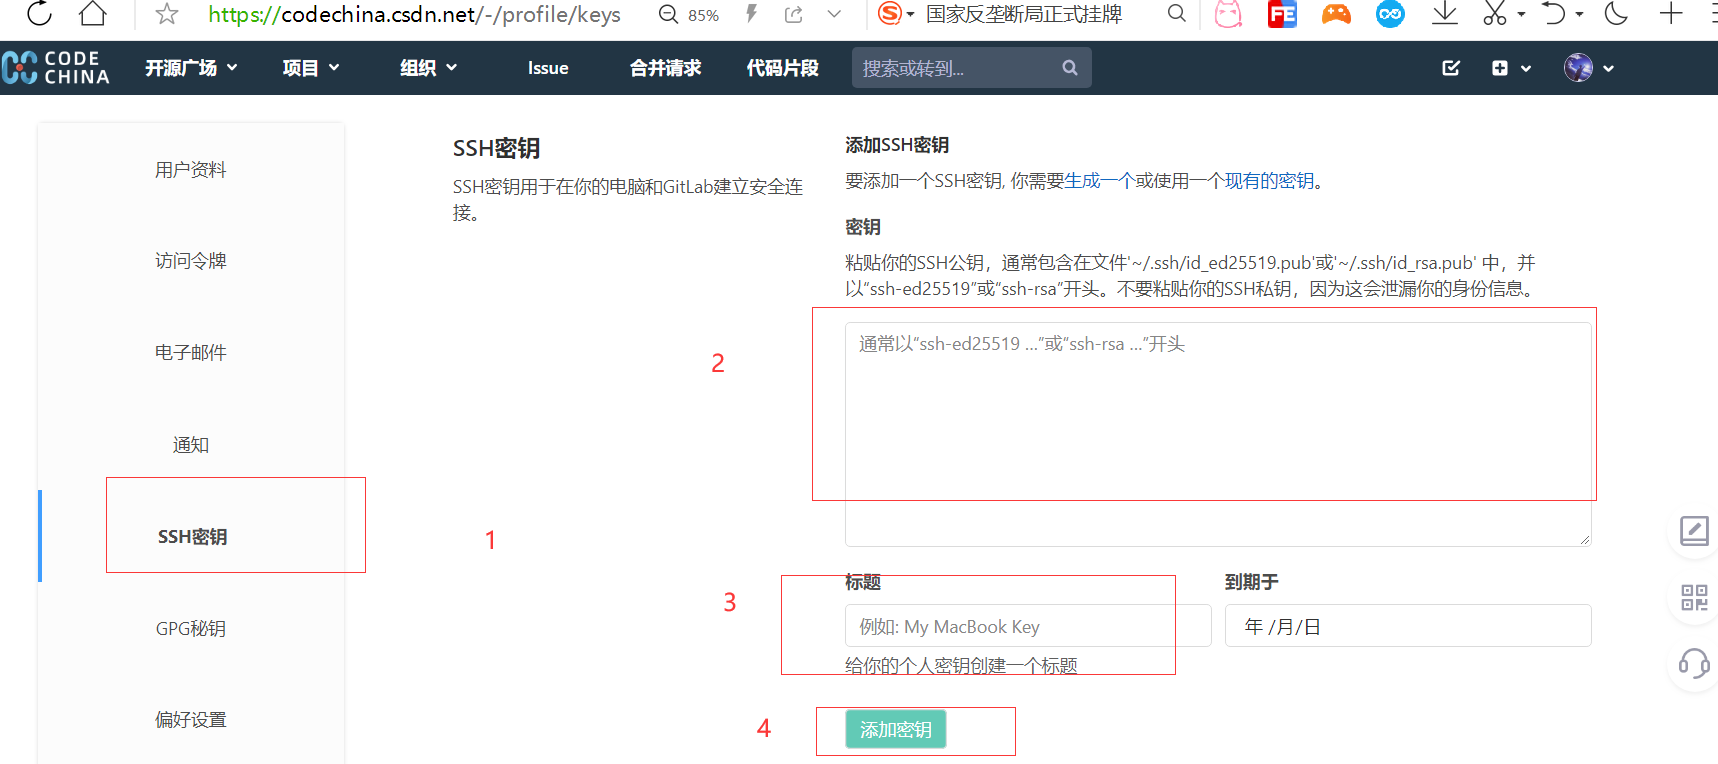Image resolution: width=1718 pixels, height=764 pixels.
Task: Select 用户资料 in the sidebar
Action: (190, 170)
